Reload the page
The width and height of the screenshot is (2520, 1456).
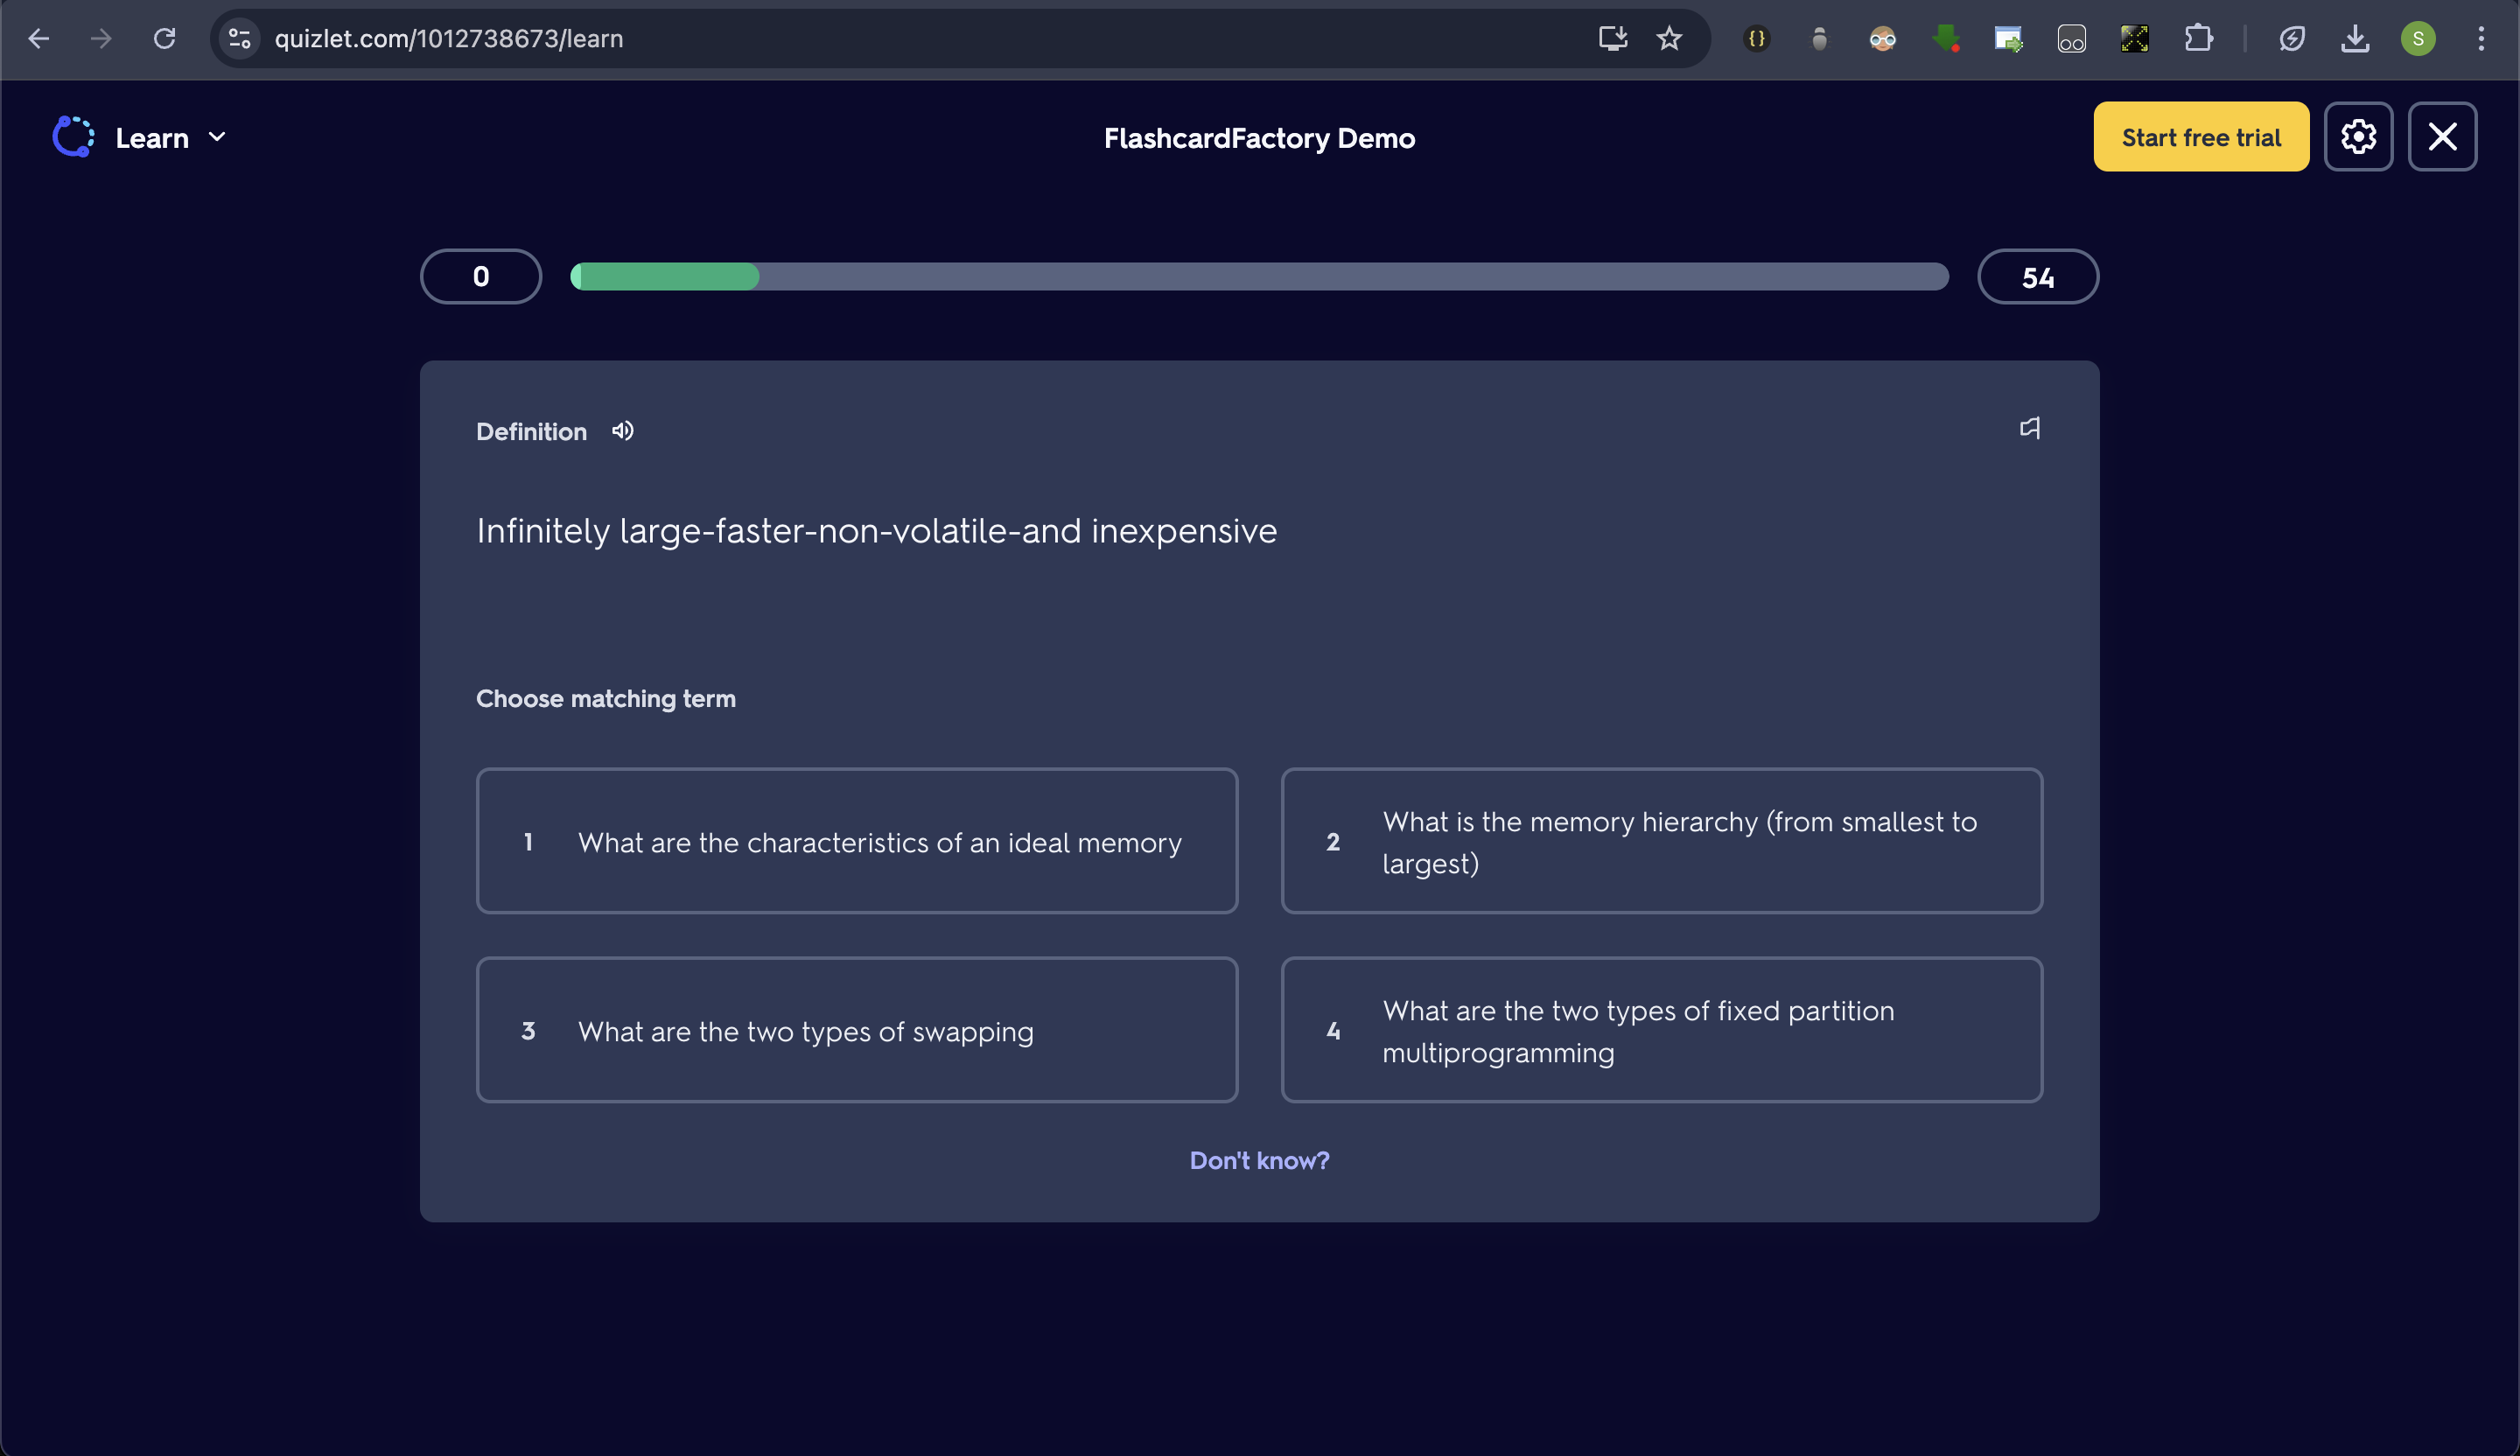[x=164, y=39]
